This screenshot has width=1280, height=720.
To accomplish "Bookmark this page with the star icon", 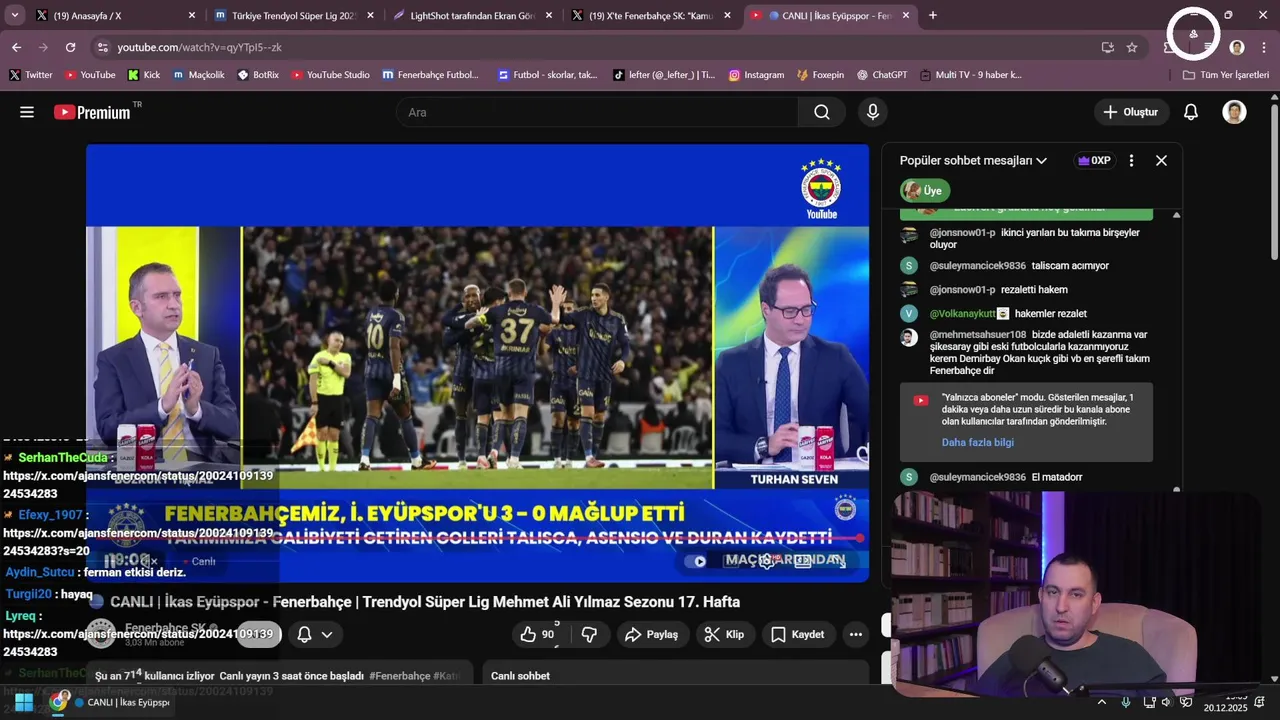I will pos(1132,47).
